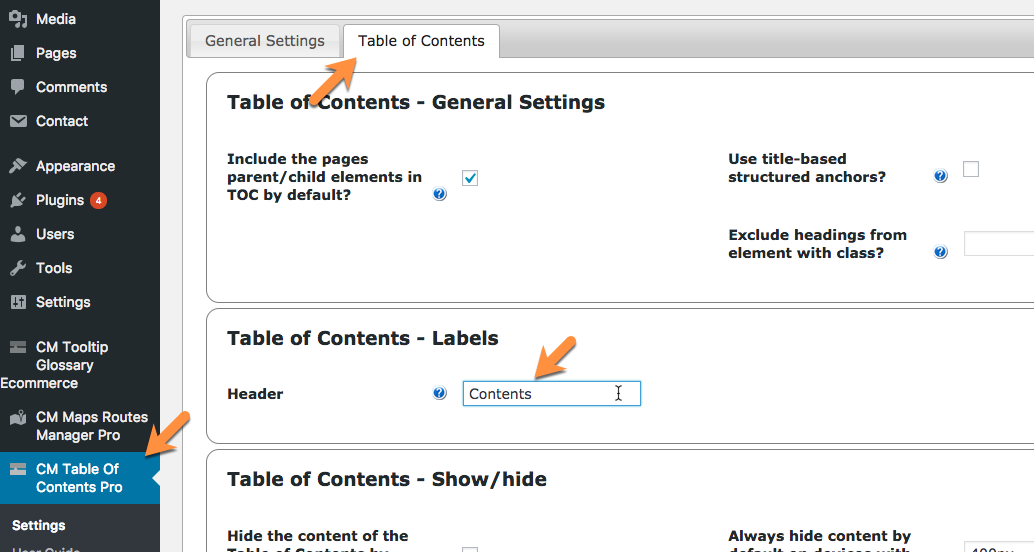Viewport: 1034px width, 552px height.
Task: Enable title-based structured anchors checkbox
Action: 971,169
